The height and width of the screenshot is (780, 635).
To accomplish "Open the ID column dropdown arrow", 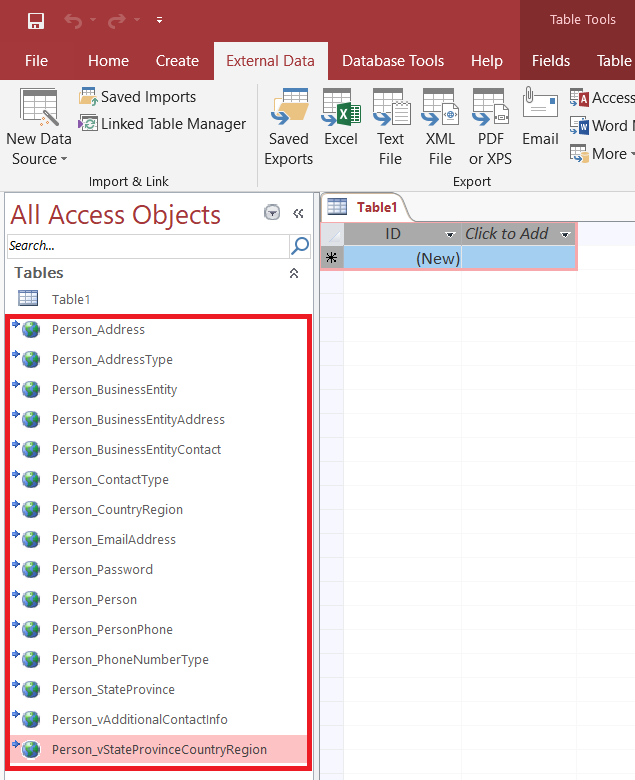I will (450, 234).
